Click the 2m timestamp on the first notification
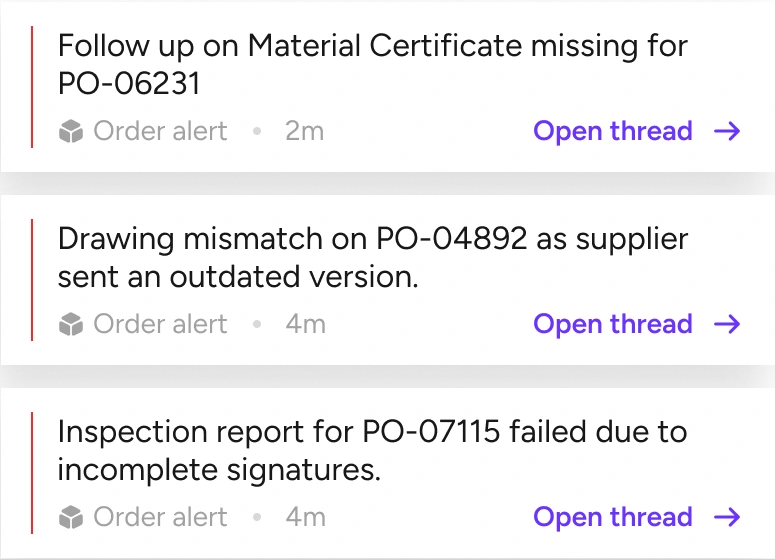Image resolution: width=775 pixels, height=559 pixels. [x=304, y=131]
